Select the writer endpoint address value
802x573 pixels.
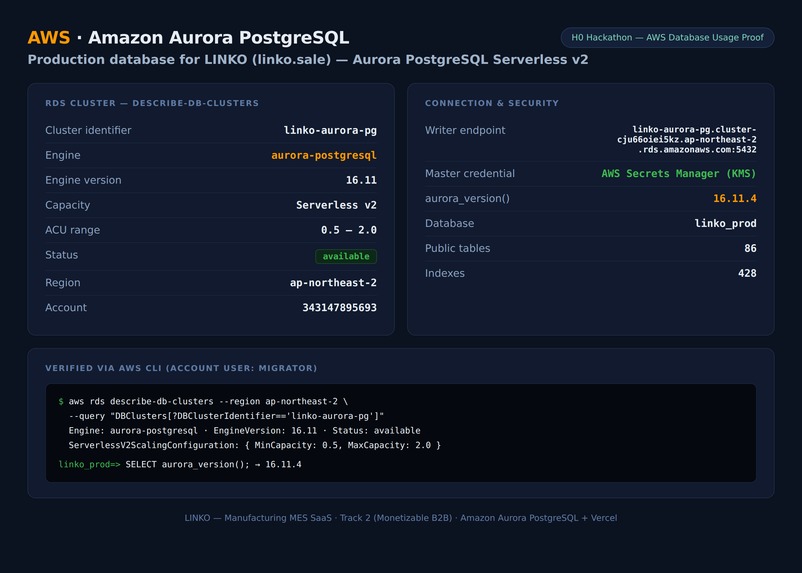(686, 140)
